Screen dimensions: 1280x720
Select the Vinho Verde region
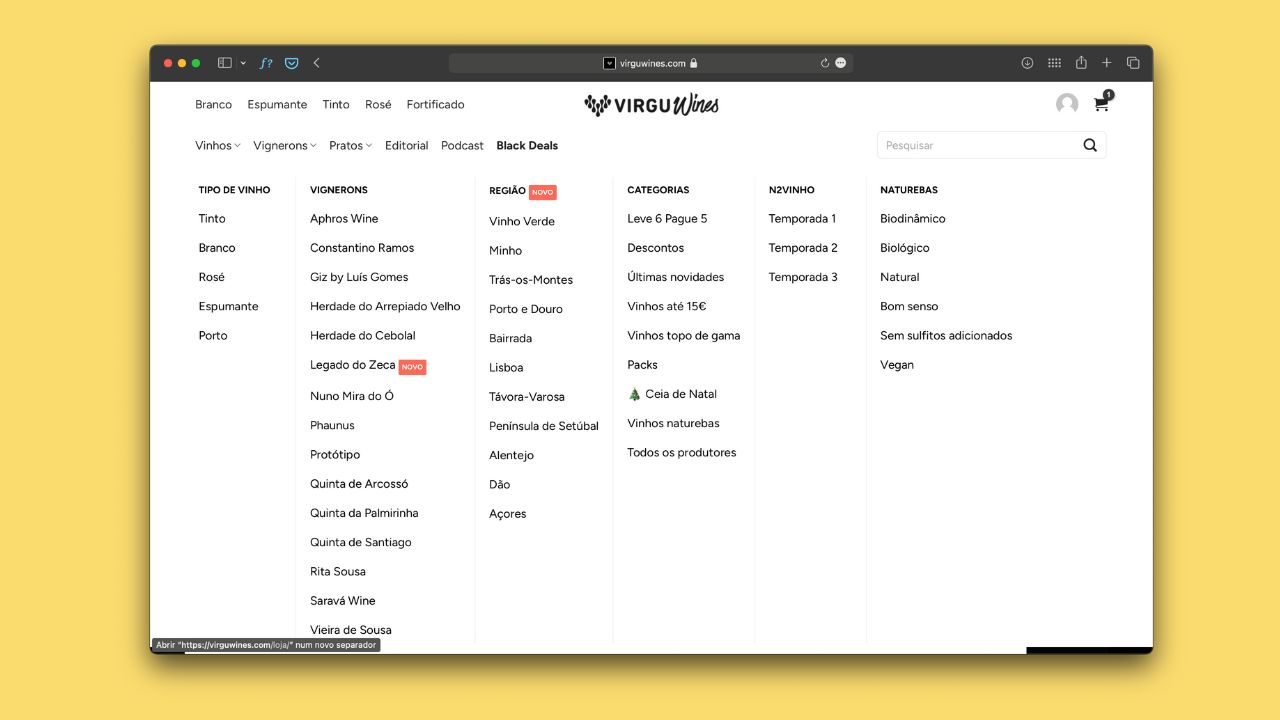(x=522, y=221)
